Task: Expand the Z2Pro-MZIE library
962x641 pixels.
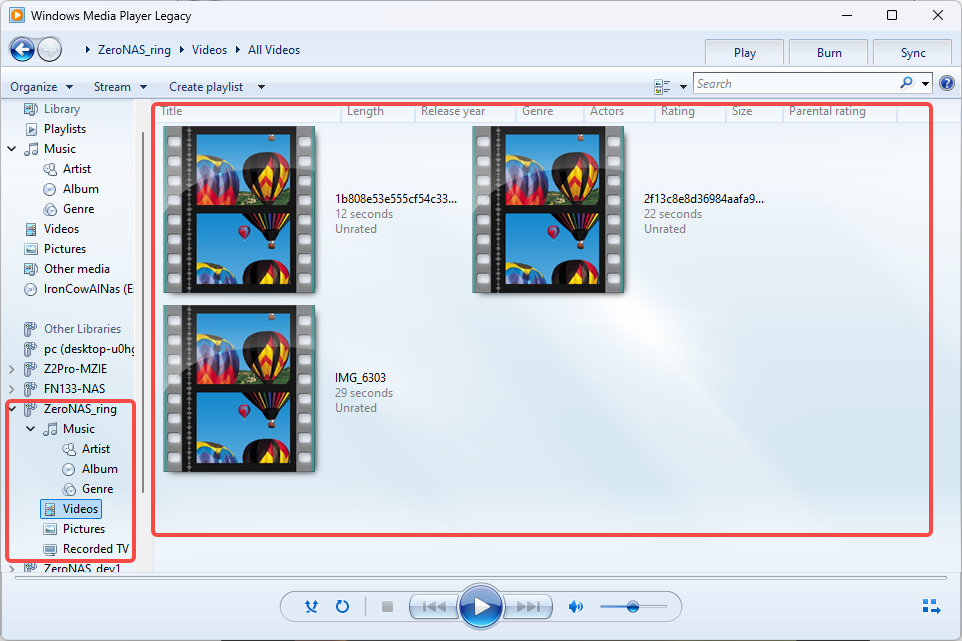Action: (12, 369)
